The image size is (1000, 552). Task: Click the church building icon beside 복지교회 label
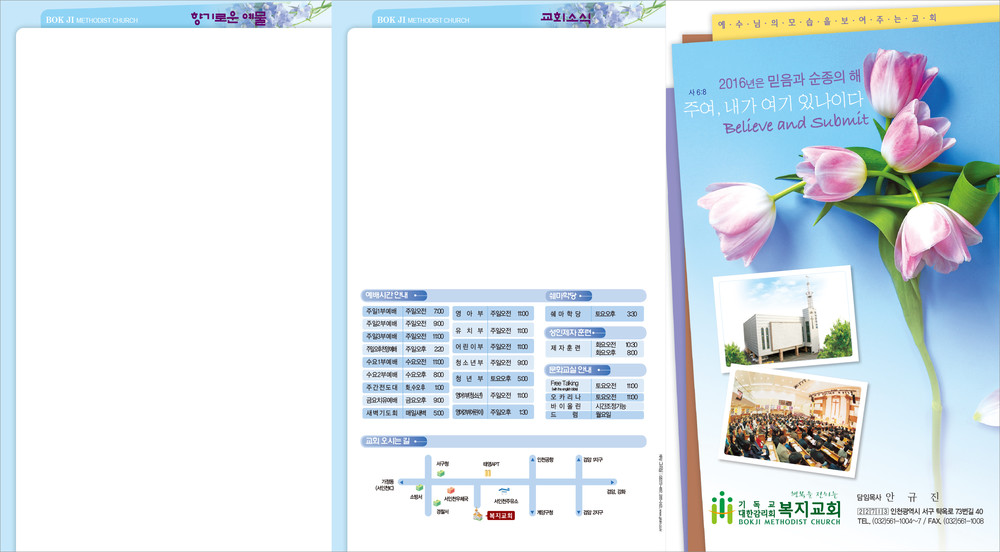coord(478,513)
